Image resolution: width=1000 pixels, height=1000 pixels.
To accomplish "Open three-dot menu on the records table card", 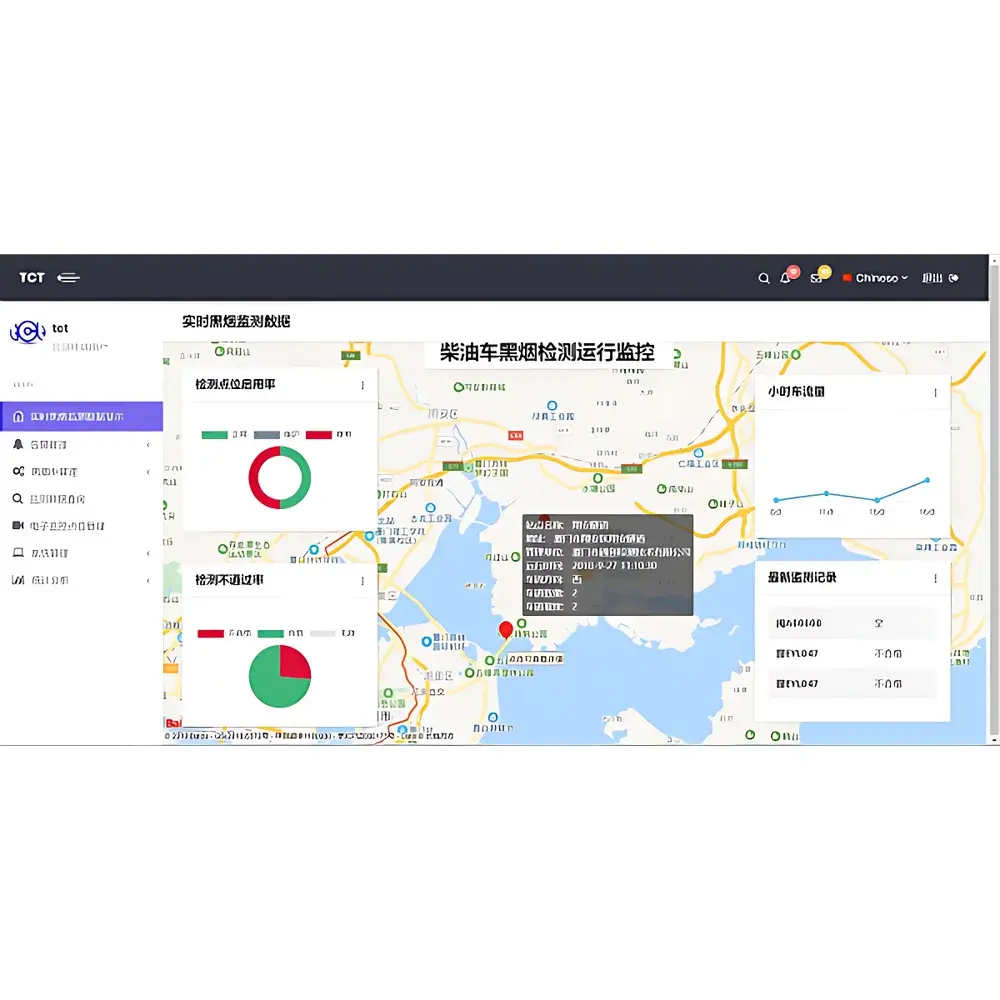I will click(936, 578).
